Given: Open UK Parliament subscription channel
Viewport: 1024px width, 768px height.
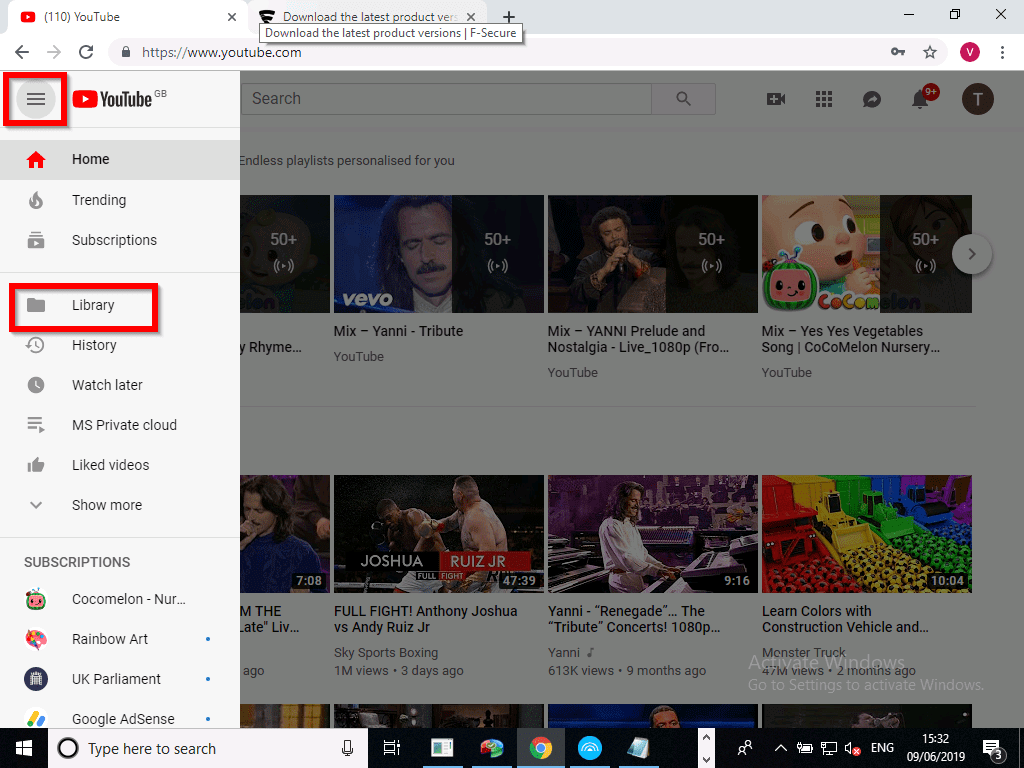Looking at the screenshot, I should [x=120, y=679].
